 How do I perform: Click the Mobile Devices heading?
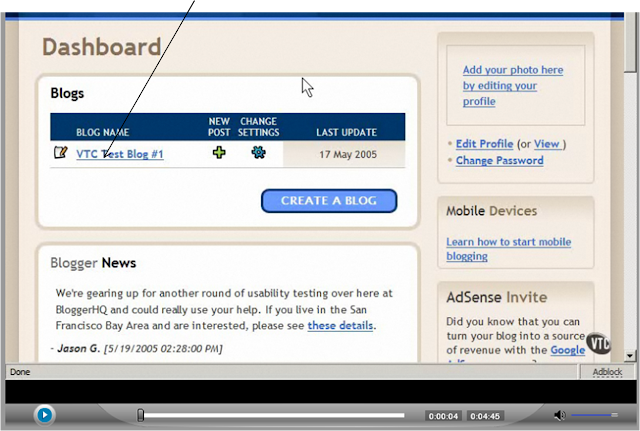pyautogui.click(x=491, y=211)
